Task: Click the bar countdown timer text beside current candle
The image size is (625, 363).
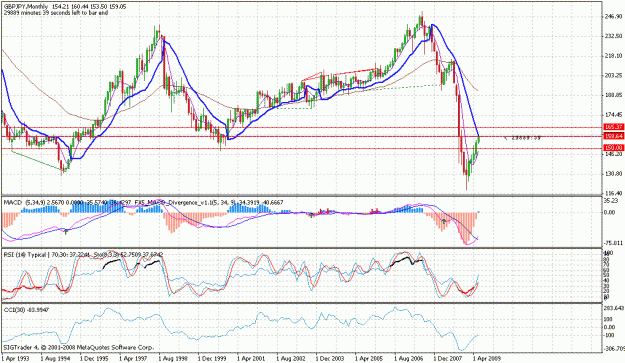Action: coord(522,138)
